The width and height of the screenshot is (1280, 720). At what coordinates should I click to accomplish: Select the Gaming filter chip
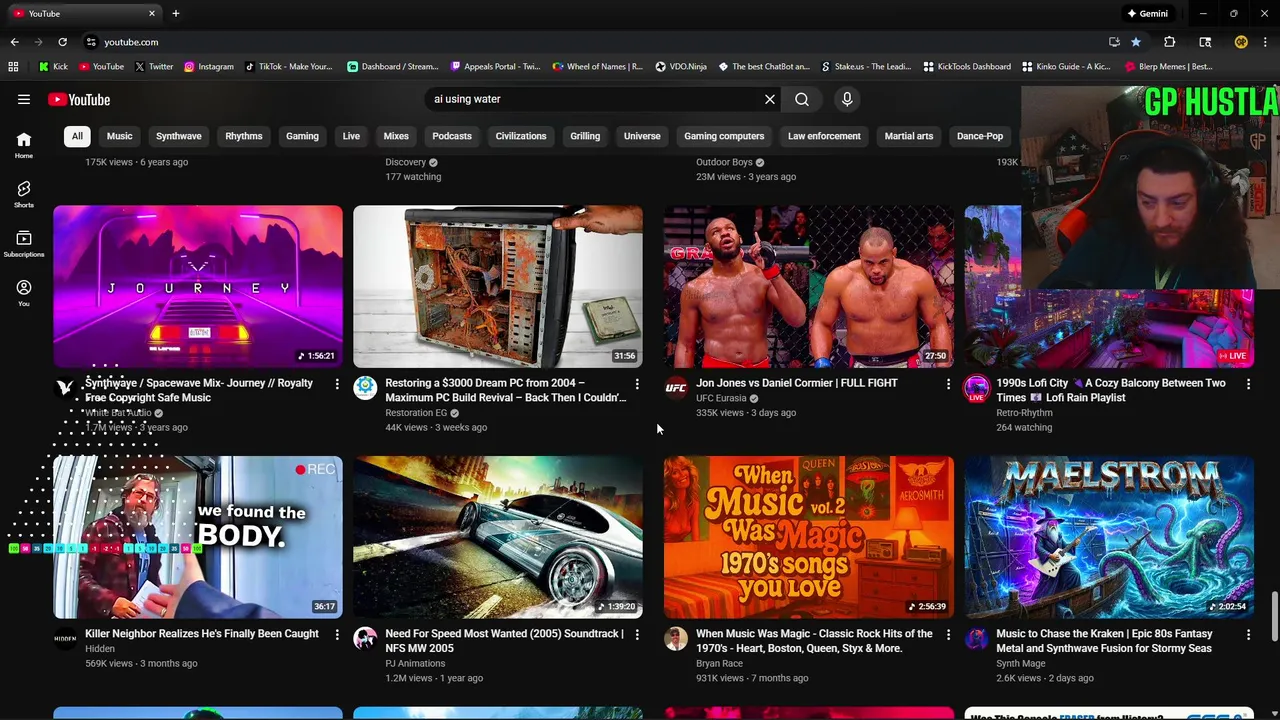click(x=302, y=136)
